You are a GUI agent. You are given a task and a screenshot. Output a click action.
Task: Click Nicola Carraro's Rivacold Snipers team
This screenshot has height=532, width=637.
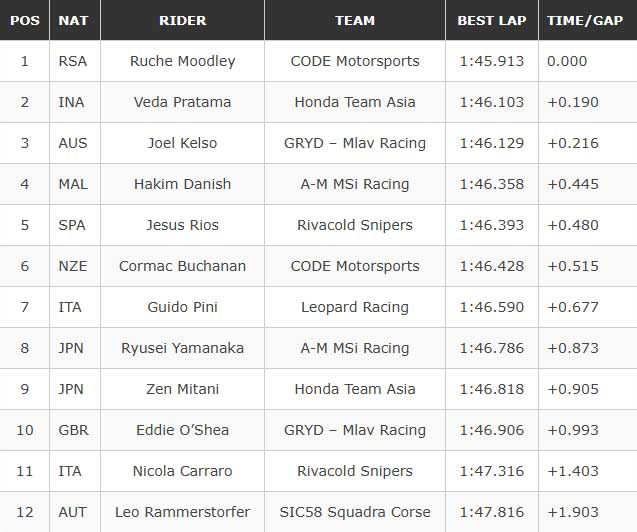click(355, 471)
